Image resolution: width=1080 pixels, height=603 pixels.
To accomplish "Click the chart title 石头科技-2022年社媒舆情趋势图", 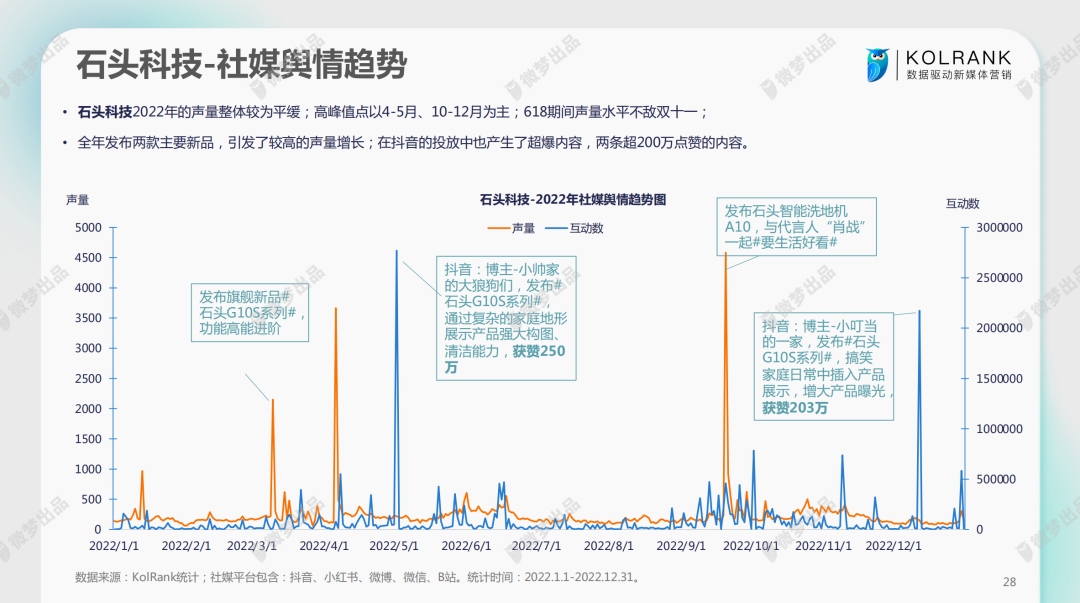I will point(573,200).
